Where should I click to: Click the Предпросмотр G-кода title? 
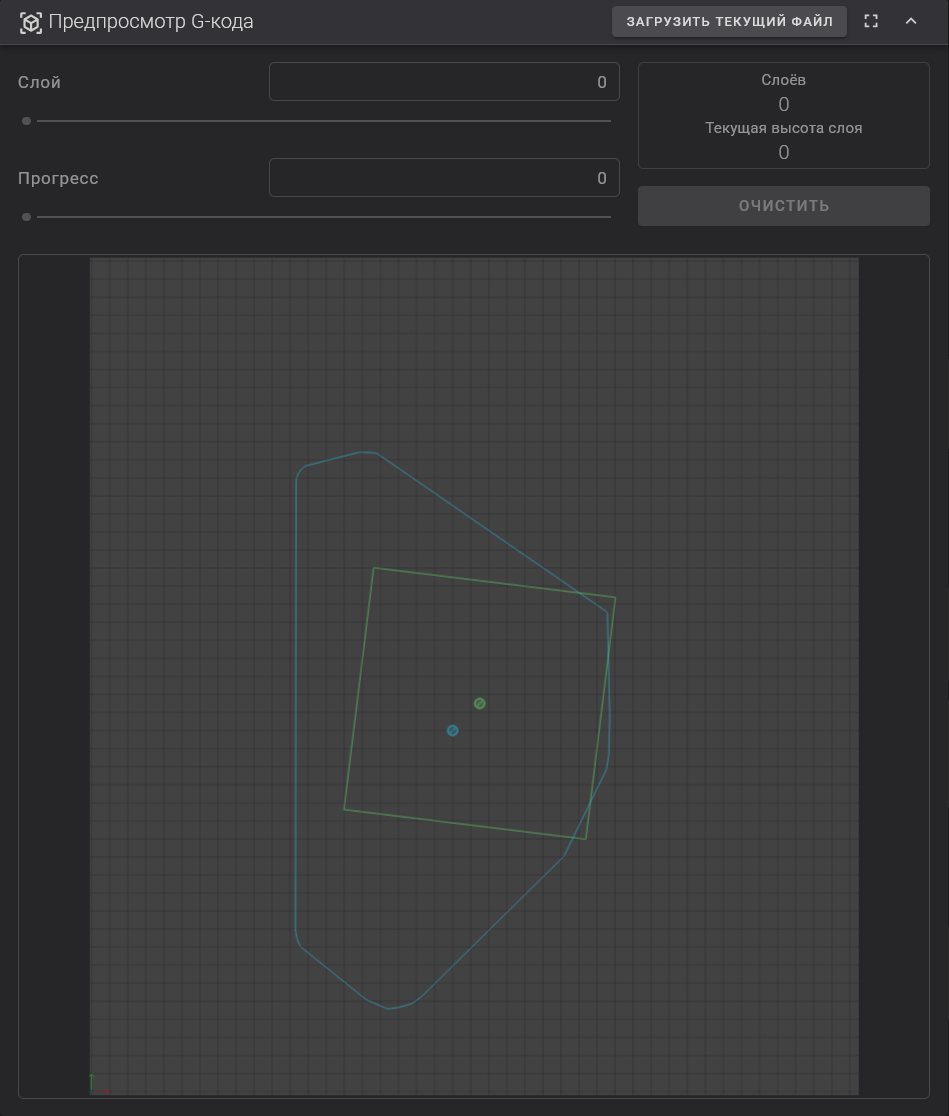[151, 21]
